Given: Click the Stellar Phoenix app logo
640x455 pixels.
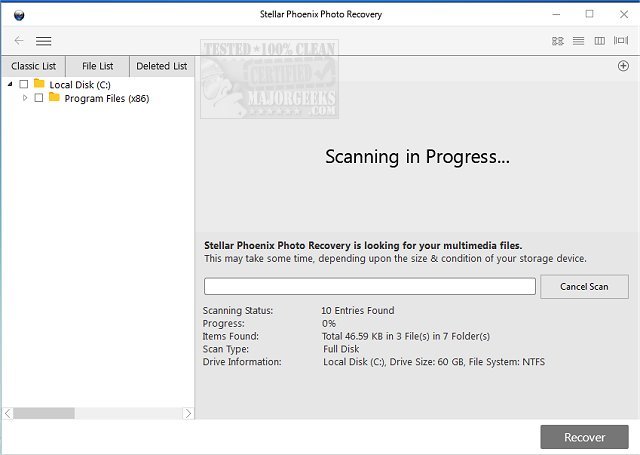Looking at the screenshot, I should [19, 16].
